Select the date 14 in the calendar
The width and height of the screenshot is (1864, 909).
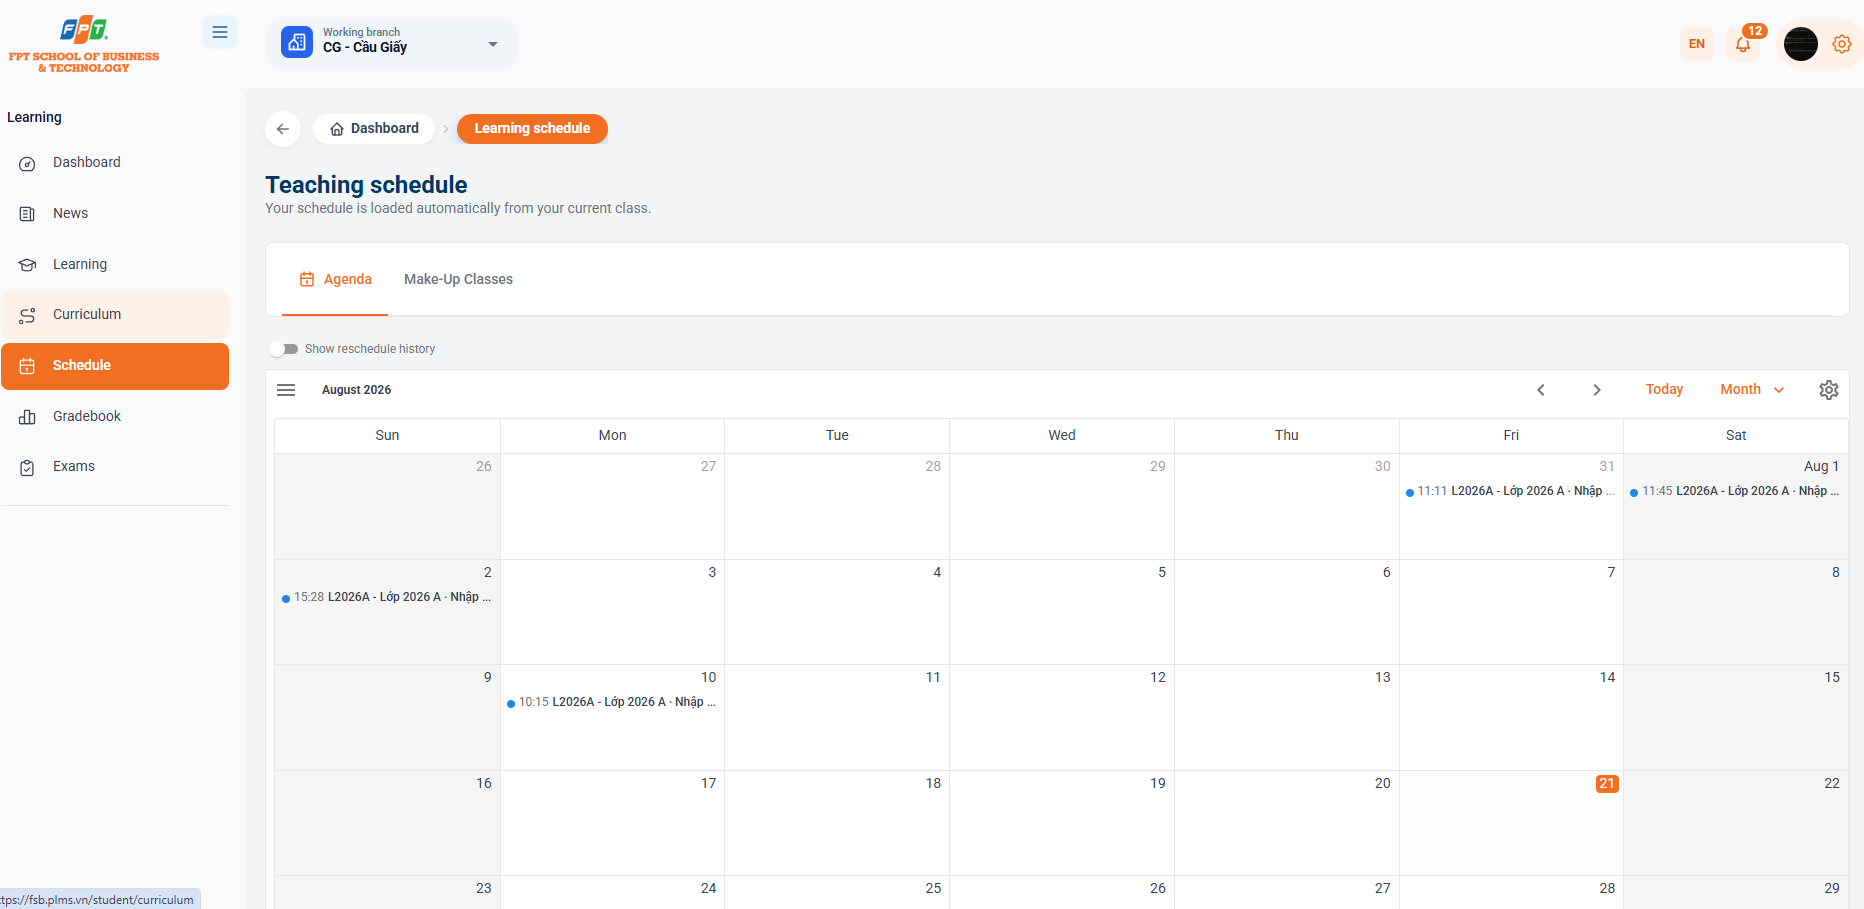(1607, 678)
